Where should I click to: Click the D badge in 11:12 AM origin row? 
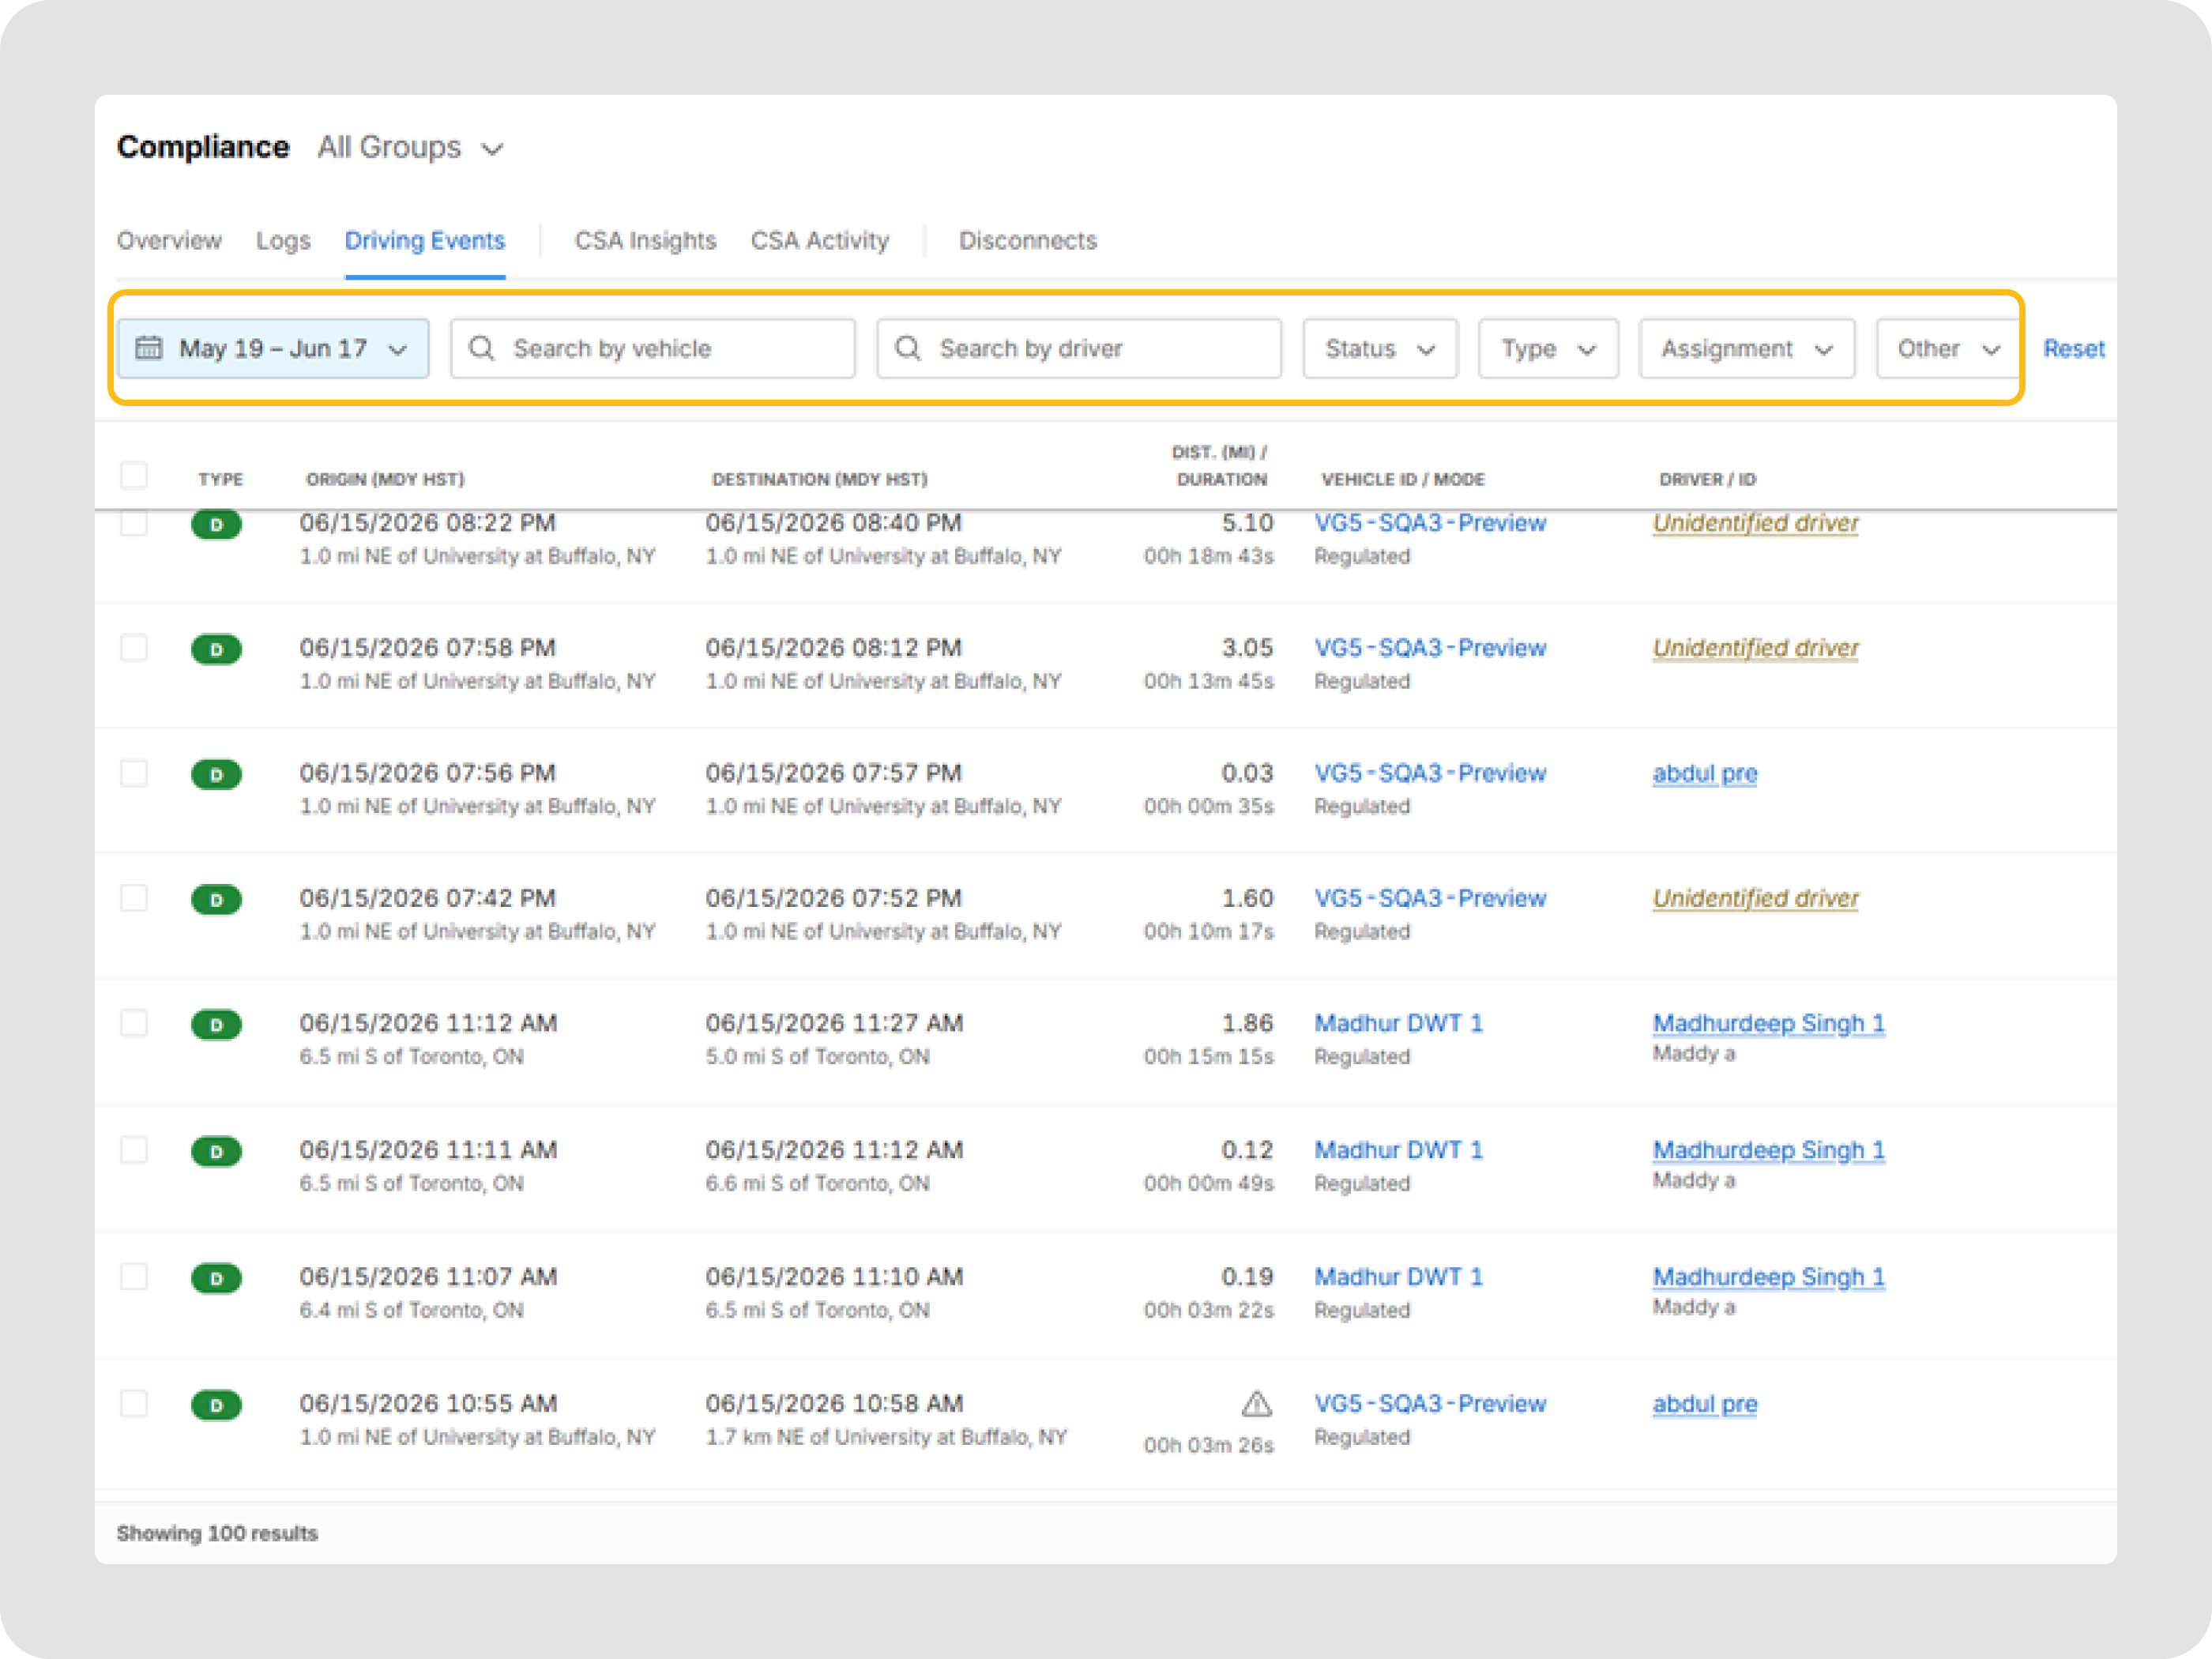tap(216, 1025)
